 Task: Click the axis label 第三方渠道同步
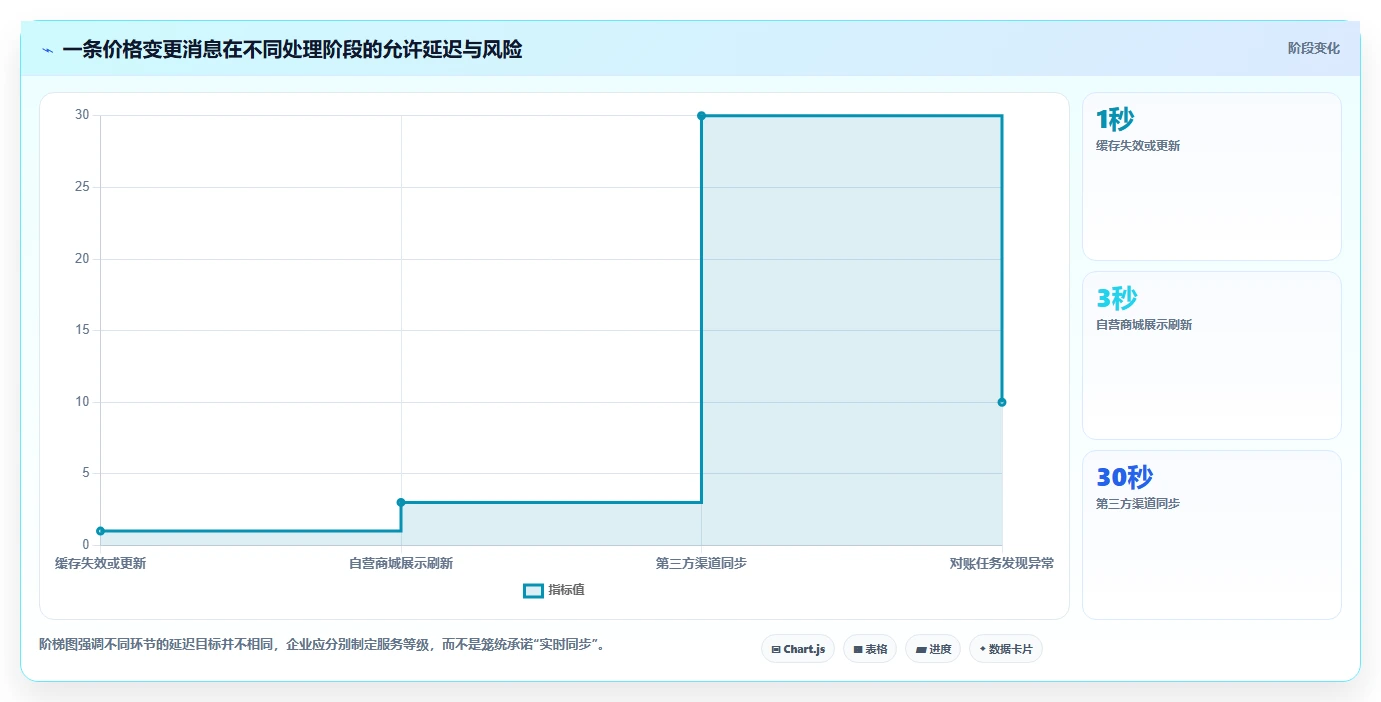tap(701, 564)
